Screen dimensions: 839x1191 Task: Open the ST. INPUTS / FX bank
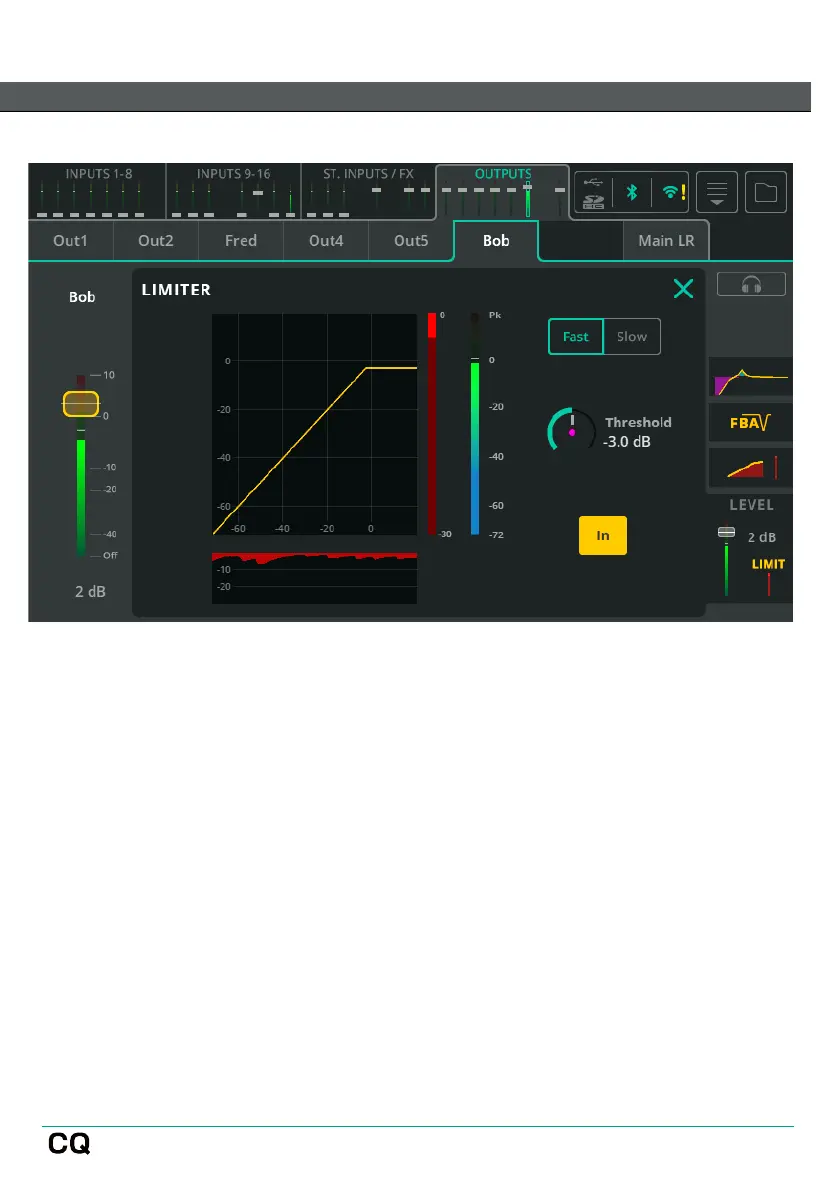[x=368, y=191]
